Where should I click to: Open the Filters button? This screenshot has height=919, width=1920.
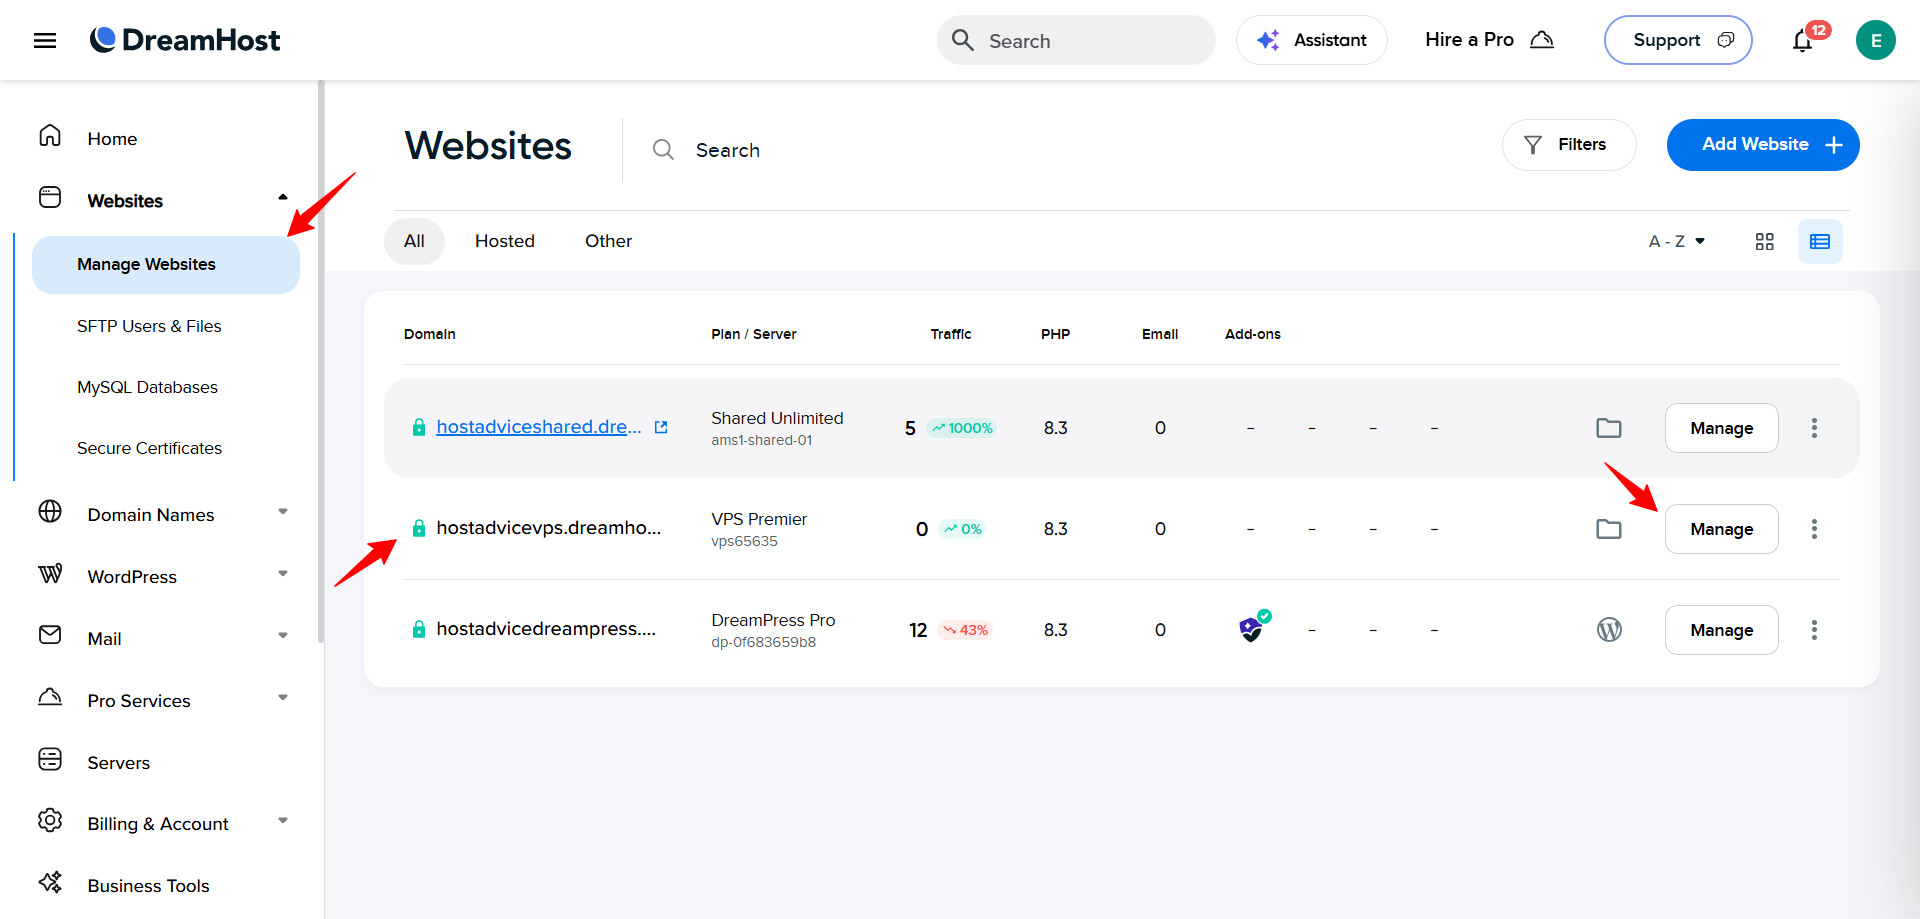1569,145
